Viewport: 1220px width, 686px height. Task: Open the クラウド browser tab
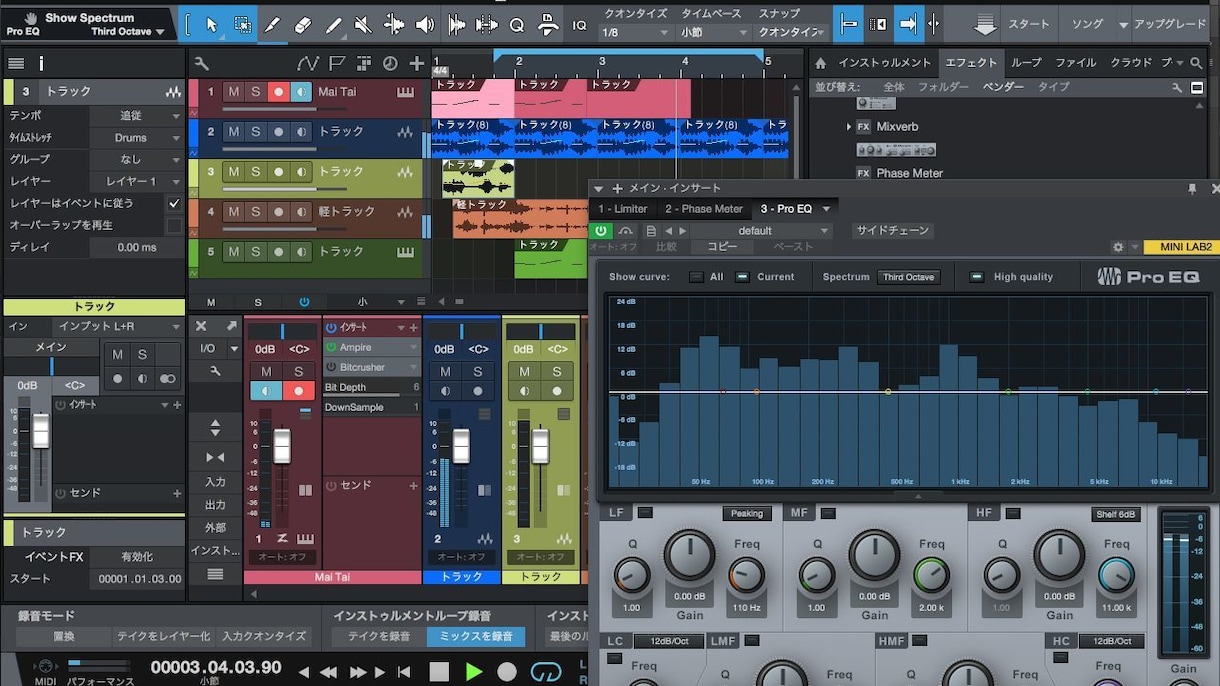point(1131,62)
